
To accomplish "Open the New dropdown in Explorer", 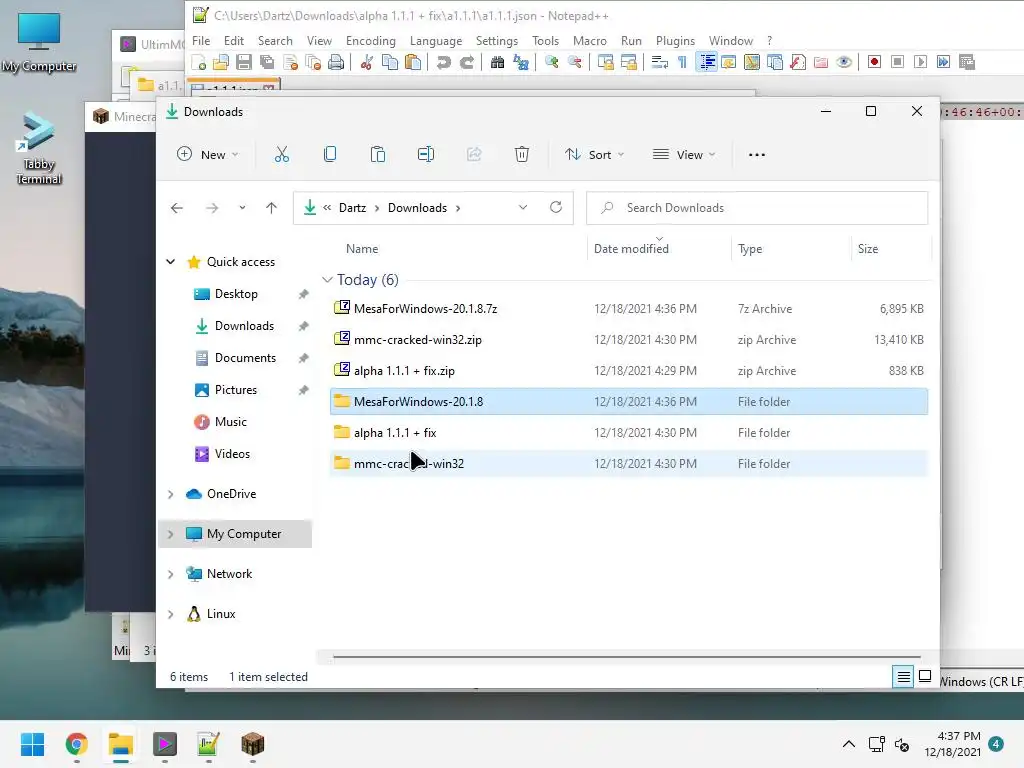I will point(208,155).
